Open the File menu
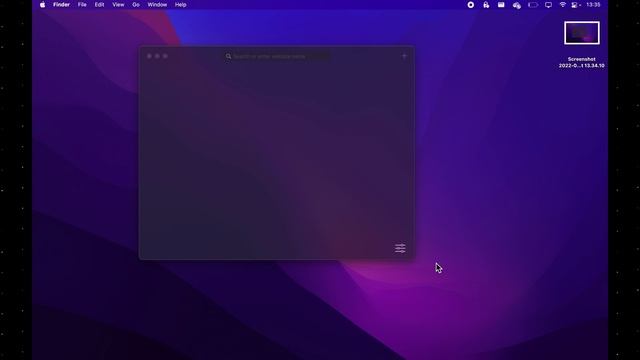640x360 pixels. tap(82, 5)
